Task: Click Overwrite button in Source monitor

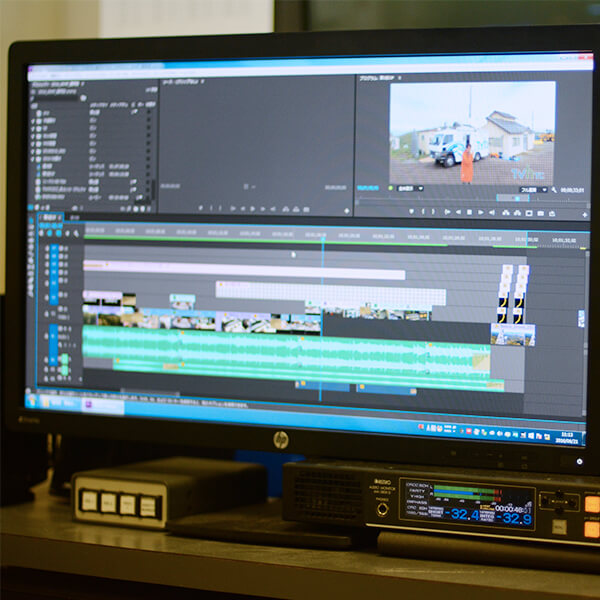Action: pyautogui.click(x=296, y=209)
